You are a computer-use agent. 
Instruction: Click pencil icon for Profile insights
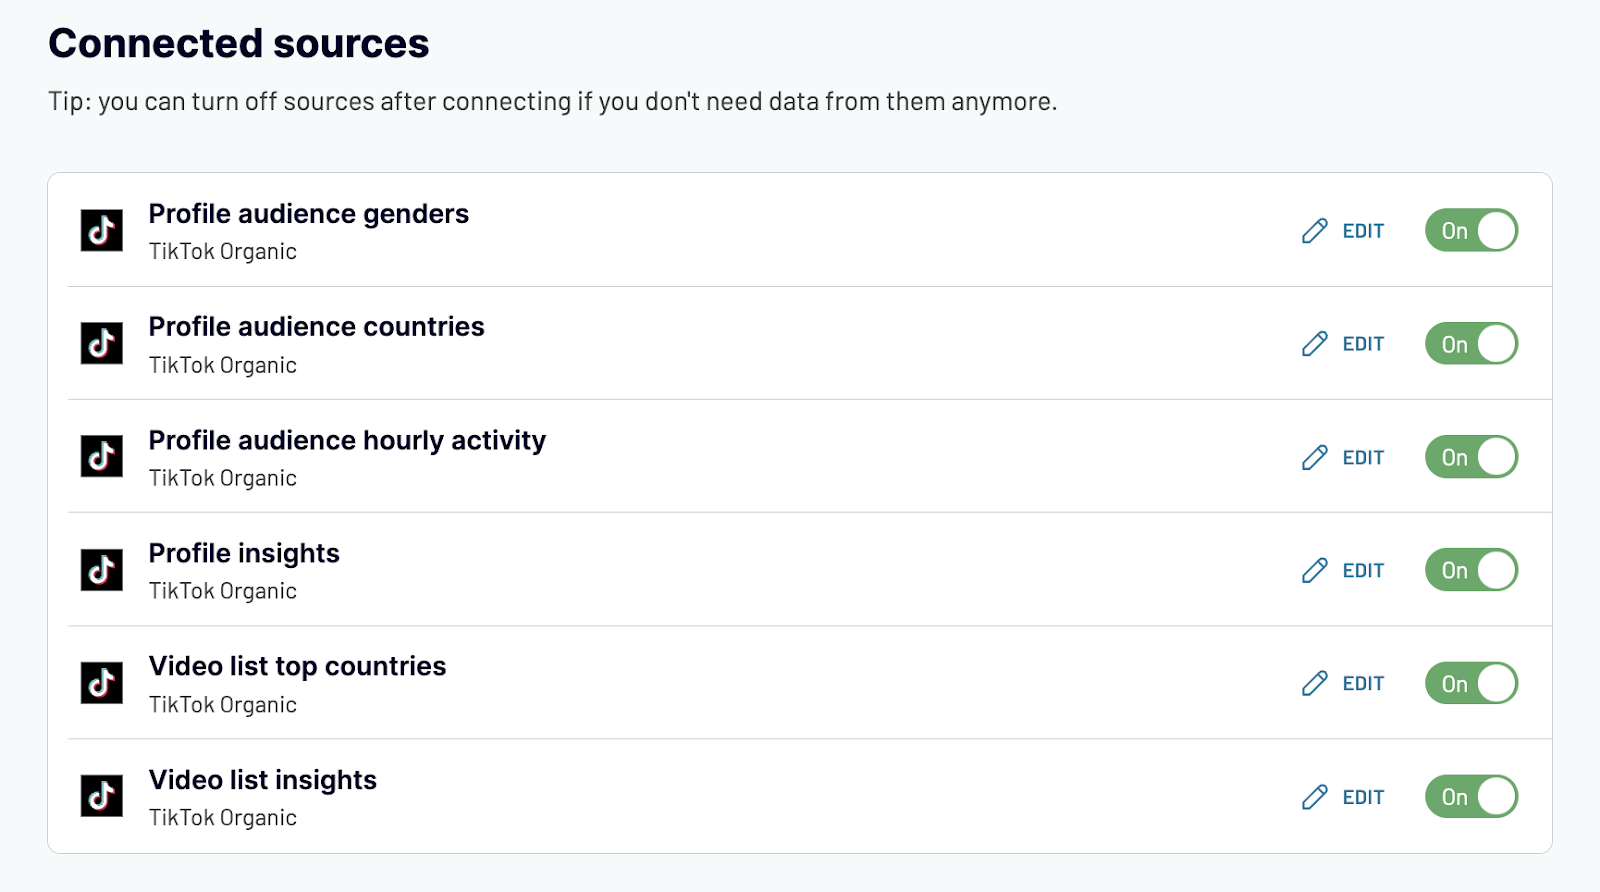point(1315,570)
